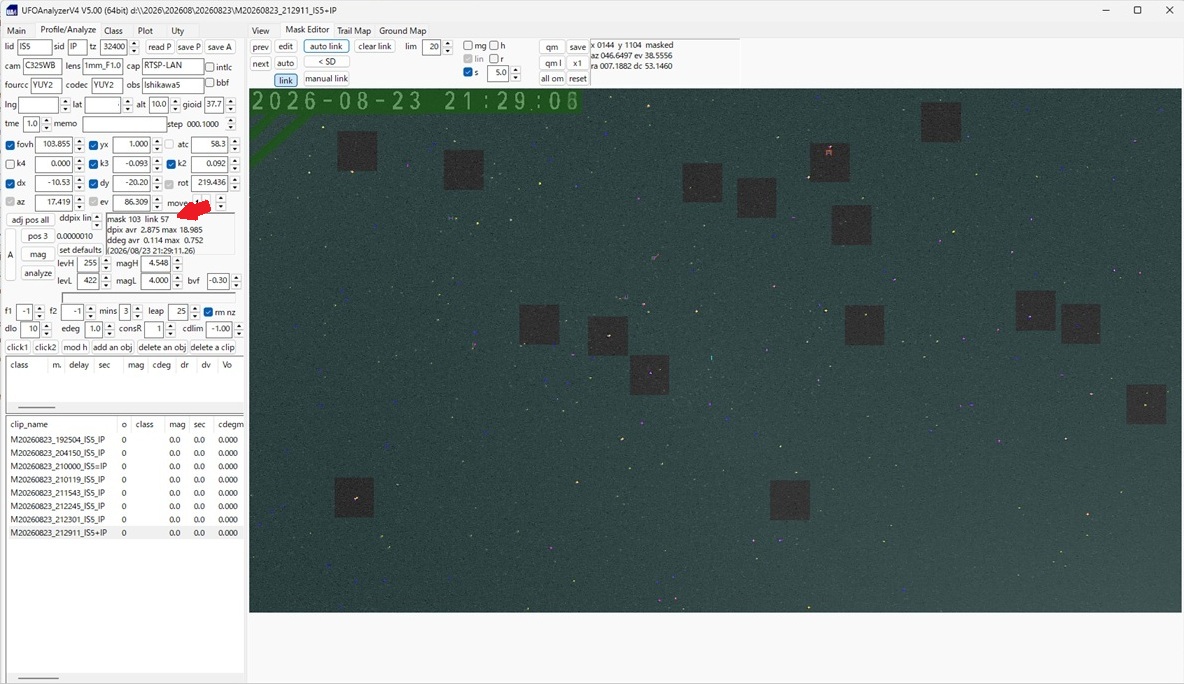This screenshot has width=1184, height=684.
Task: Click the pos 3 button
Action: [x=38, y=236]
